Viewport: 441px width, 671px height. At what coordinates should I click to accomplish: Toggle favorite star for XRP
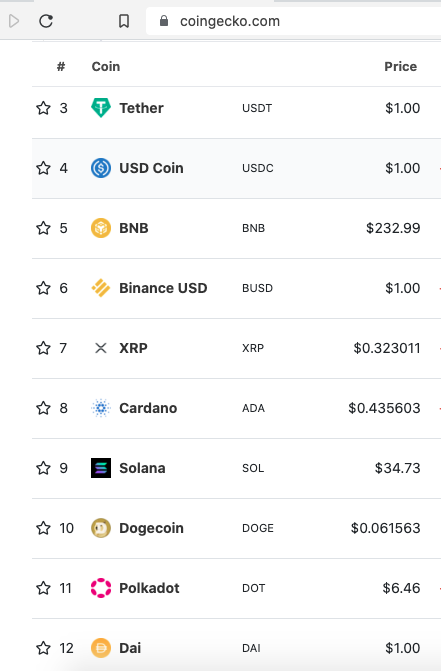pos(43,348)
